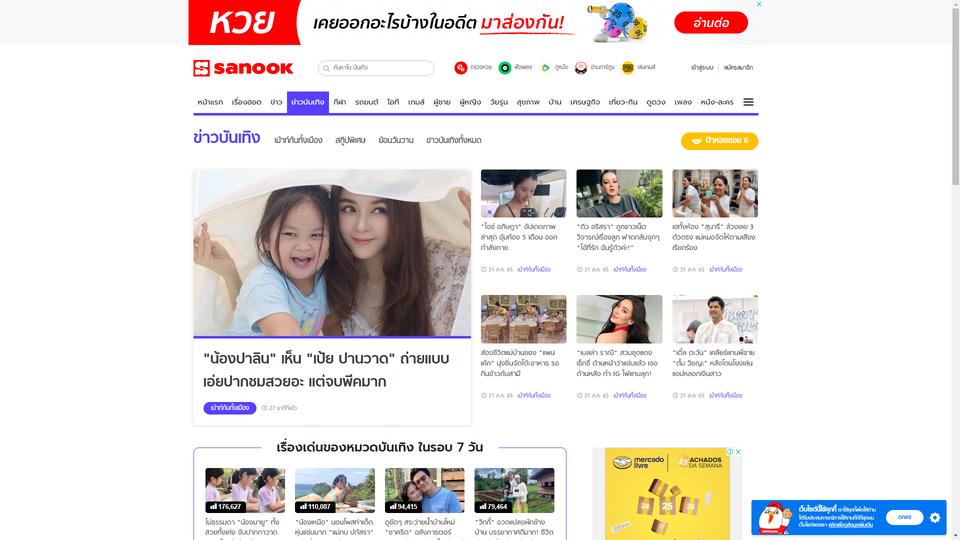Open settings gear in bottom banner
Image resolution: width=960 pixels, height=540 pixels.
pos(934,517)
